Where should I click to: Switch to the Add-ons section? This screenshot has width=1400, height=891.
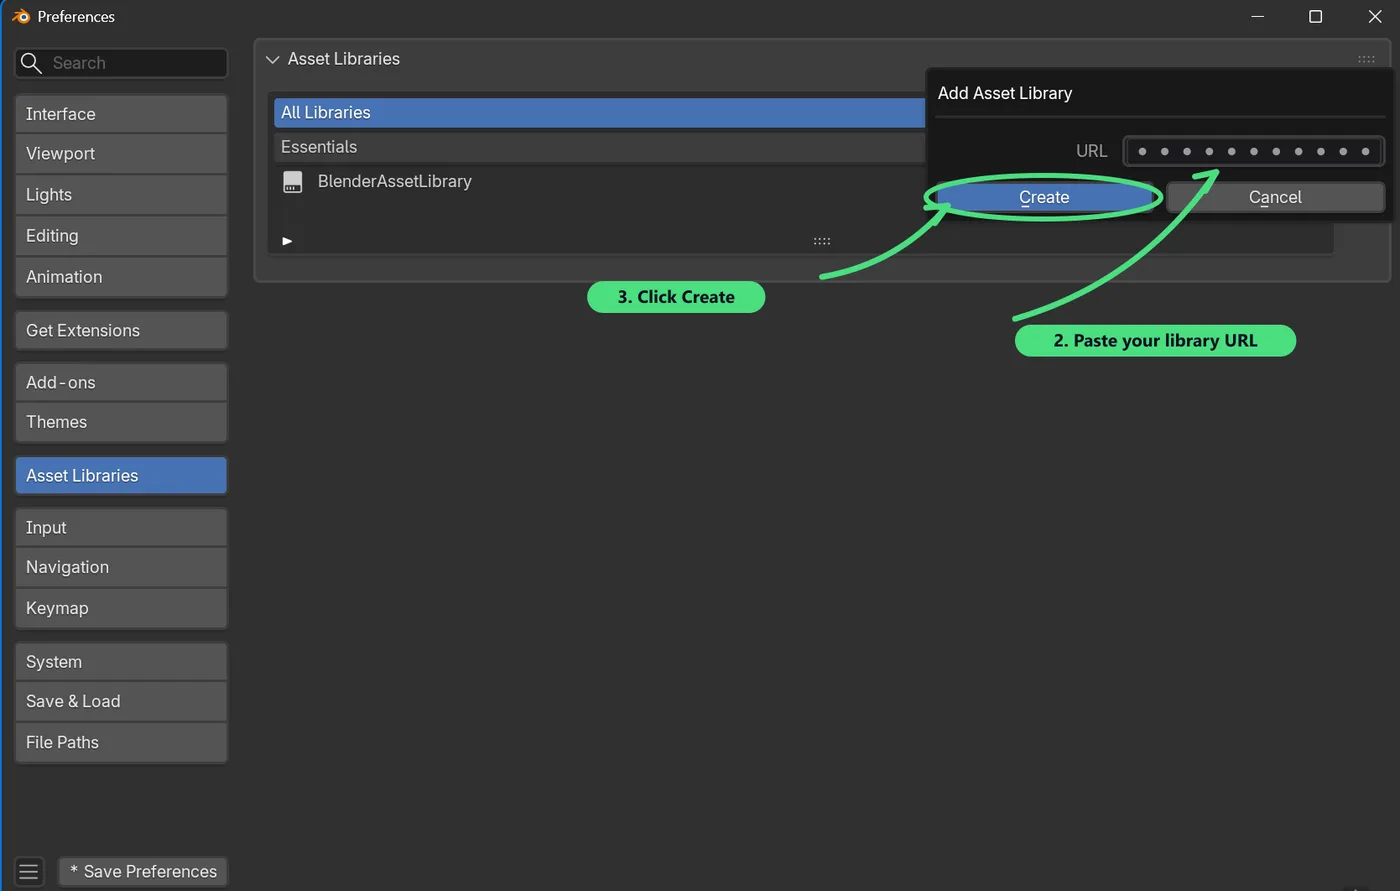coord(121,382)
